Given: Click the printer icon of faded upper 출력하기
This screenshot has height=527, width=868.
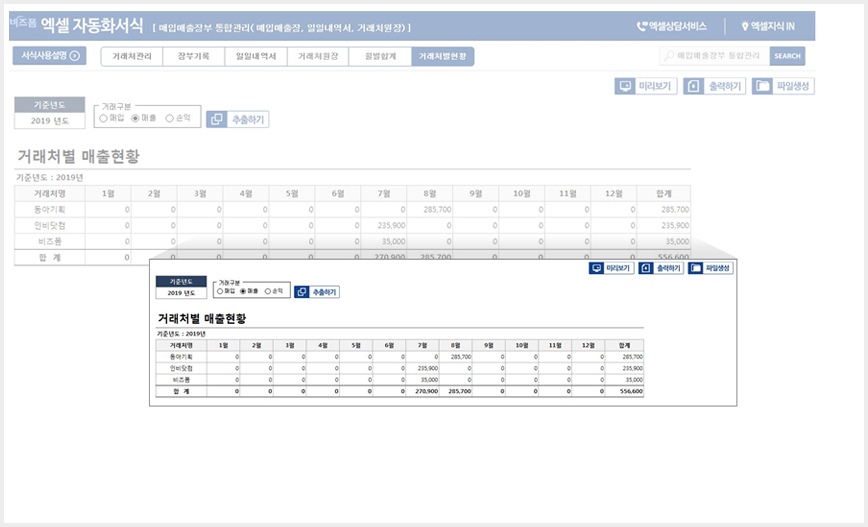Looking at the screenshot, I should click(694, 86).
